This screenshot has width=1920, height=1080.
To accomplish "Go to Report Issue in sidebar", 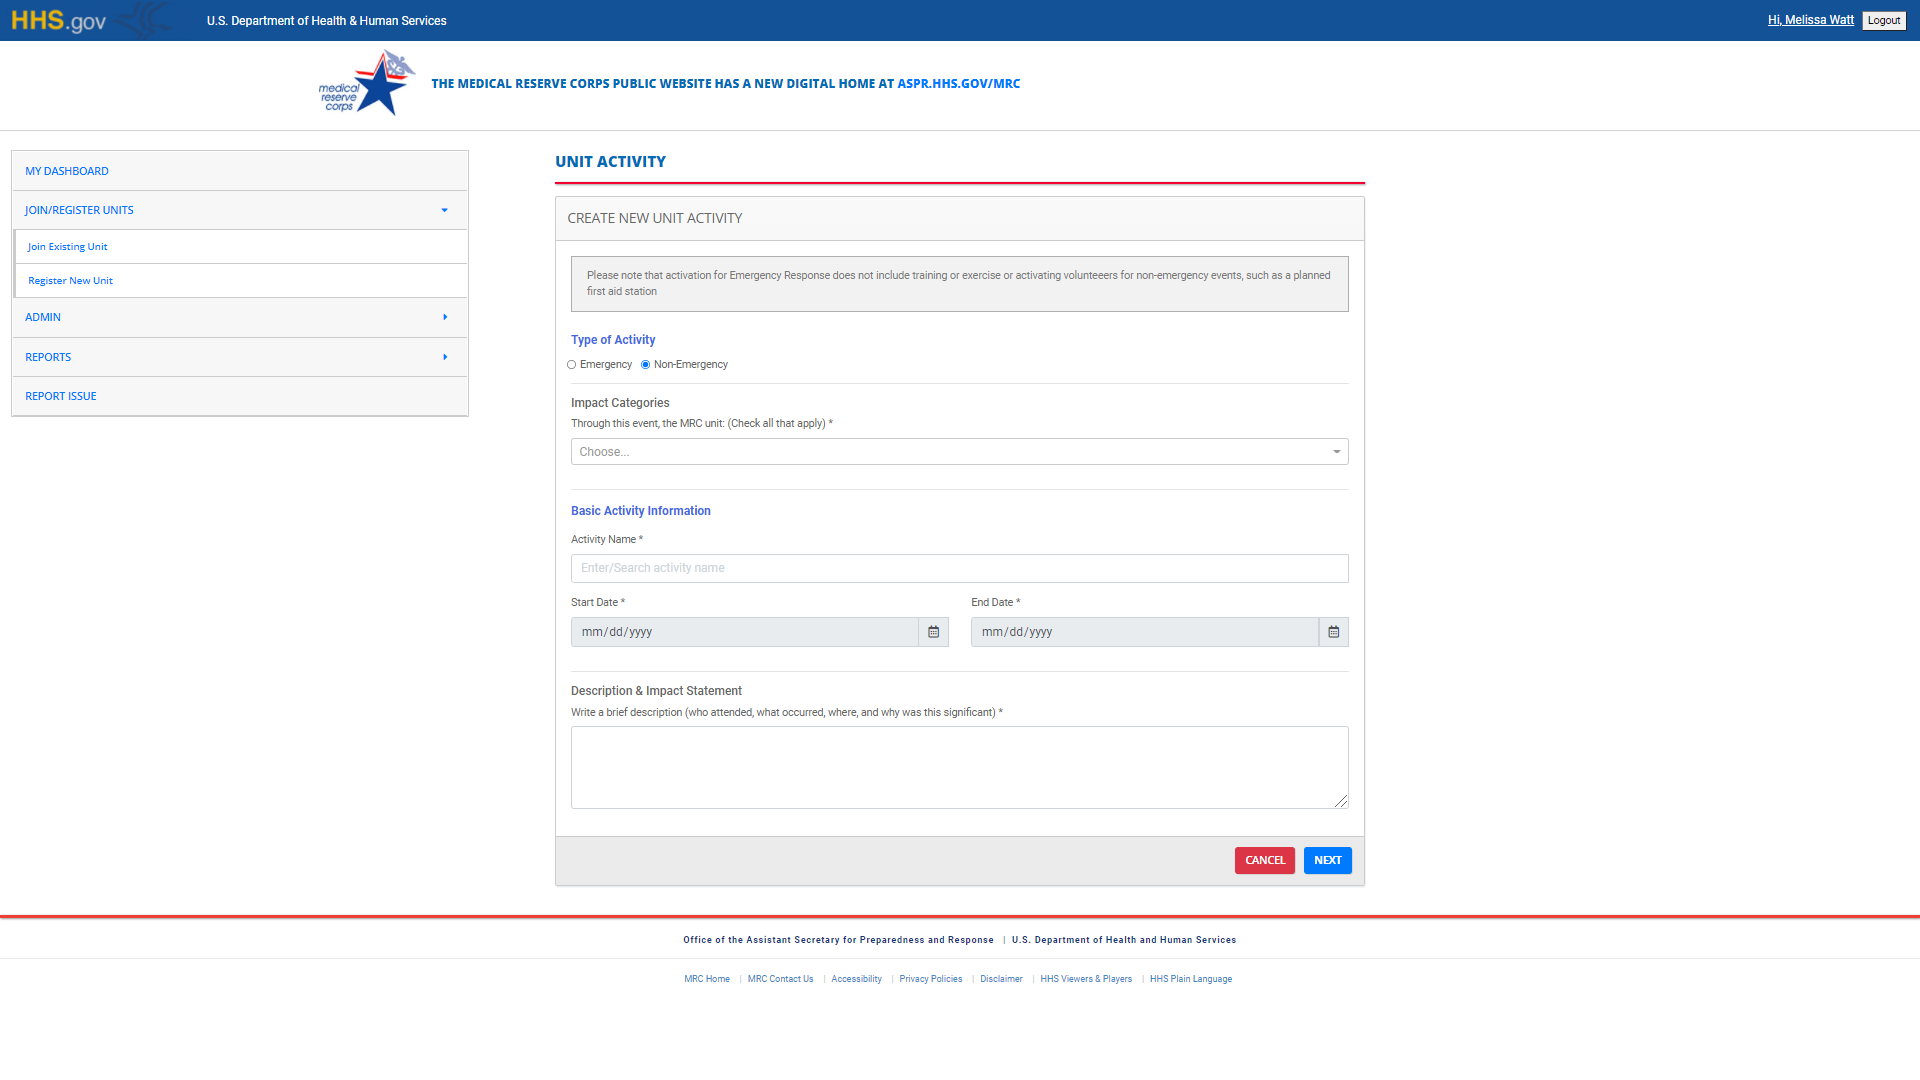I will click(61, 396).
